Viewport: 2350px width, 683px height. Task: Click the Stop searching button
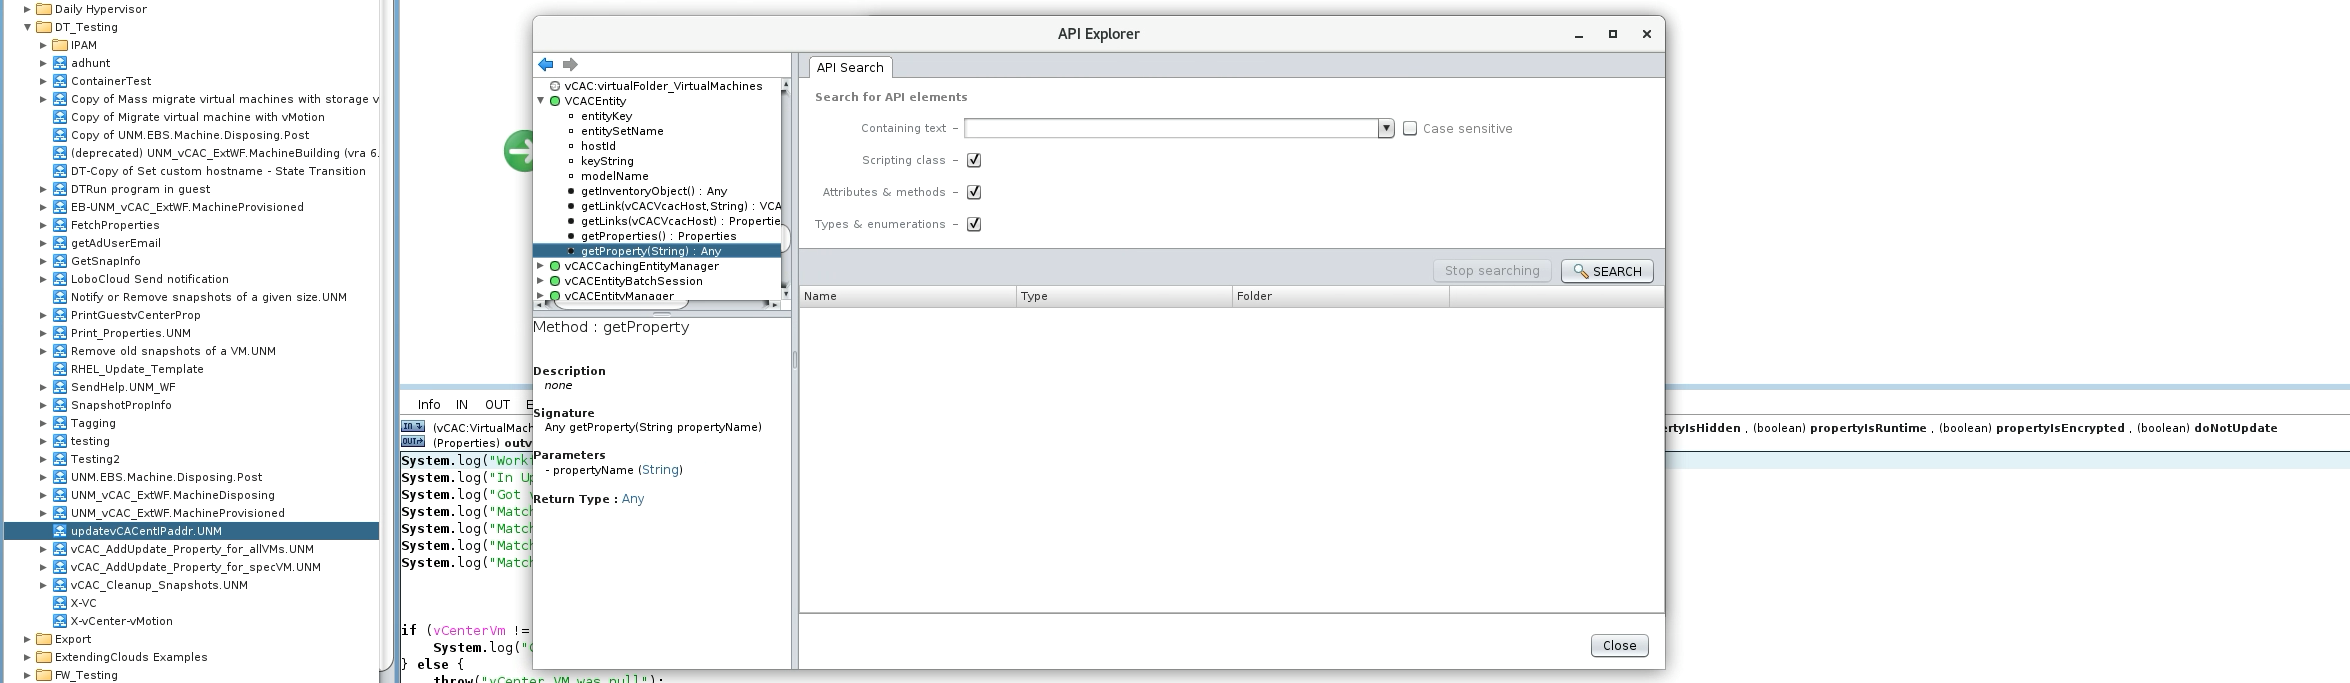point(1492,271)
